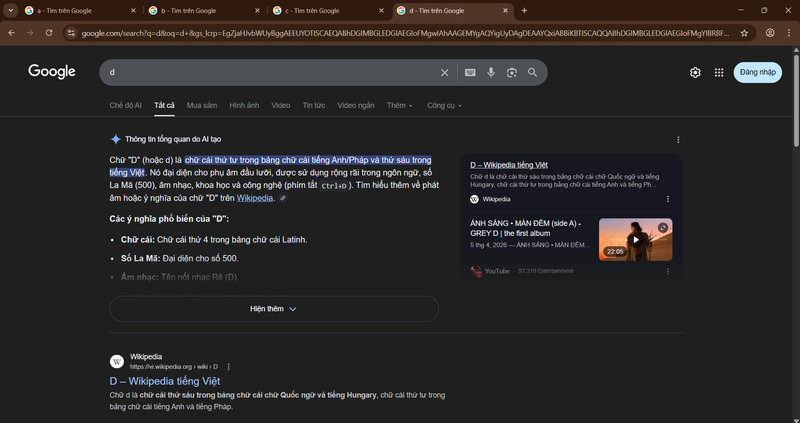Click the browser address bar URL
The height and width of the screenshot is (423, 800).
(406, 33)
